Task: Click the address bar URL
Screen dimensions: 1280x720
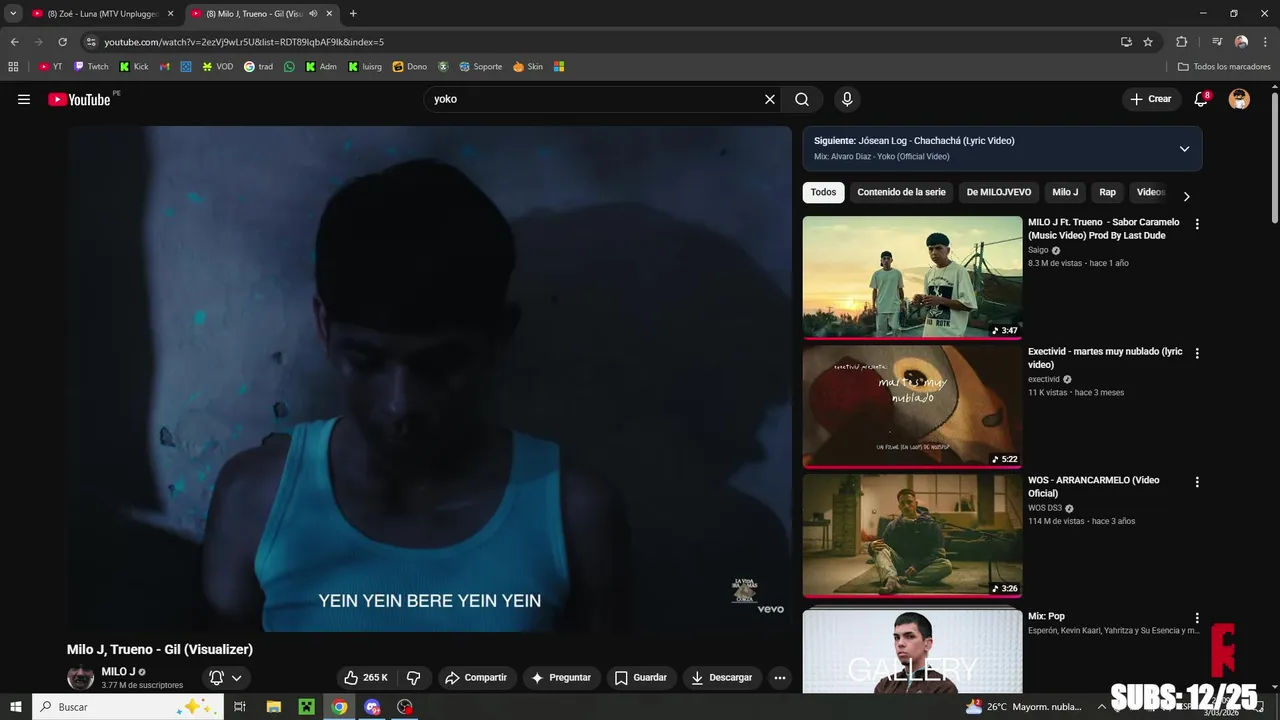Action: click(x=244, y=42)
